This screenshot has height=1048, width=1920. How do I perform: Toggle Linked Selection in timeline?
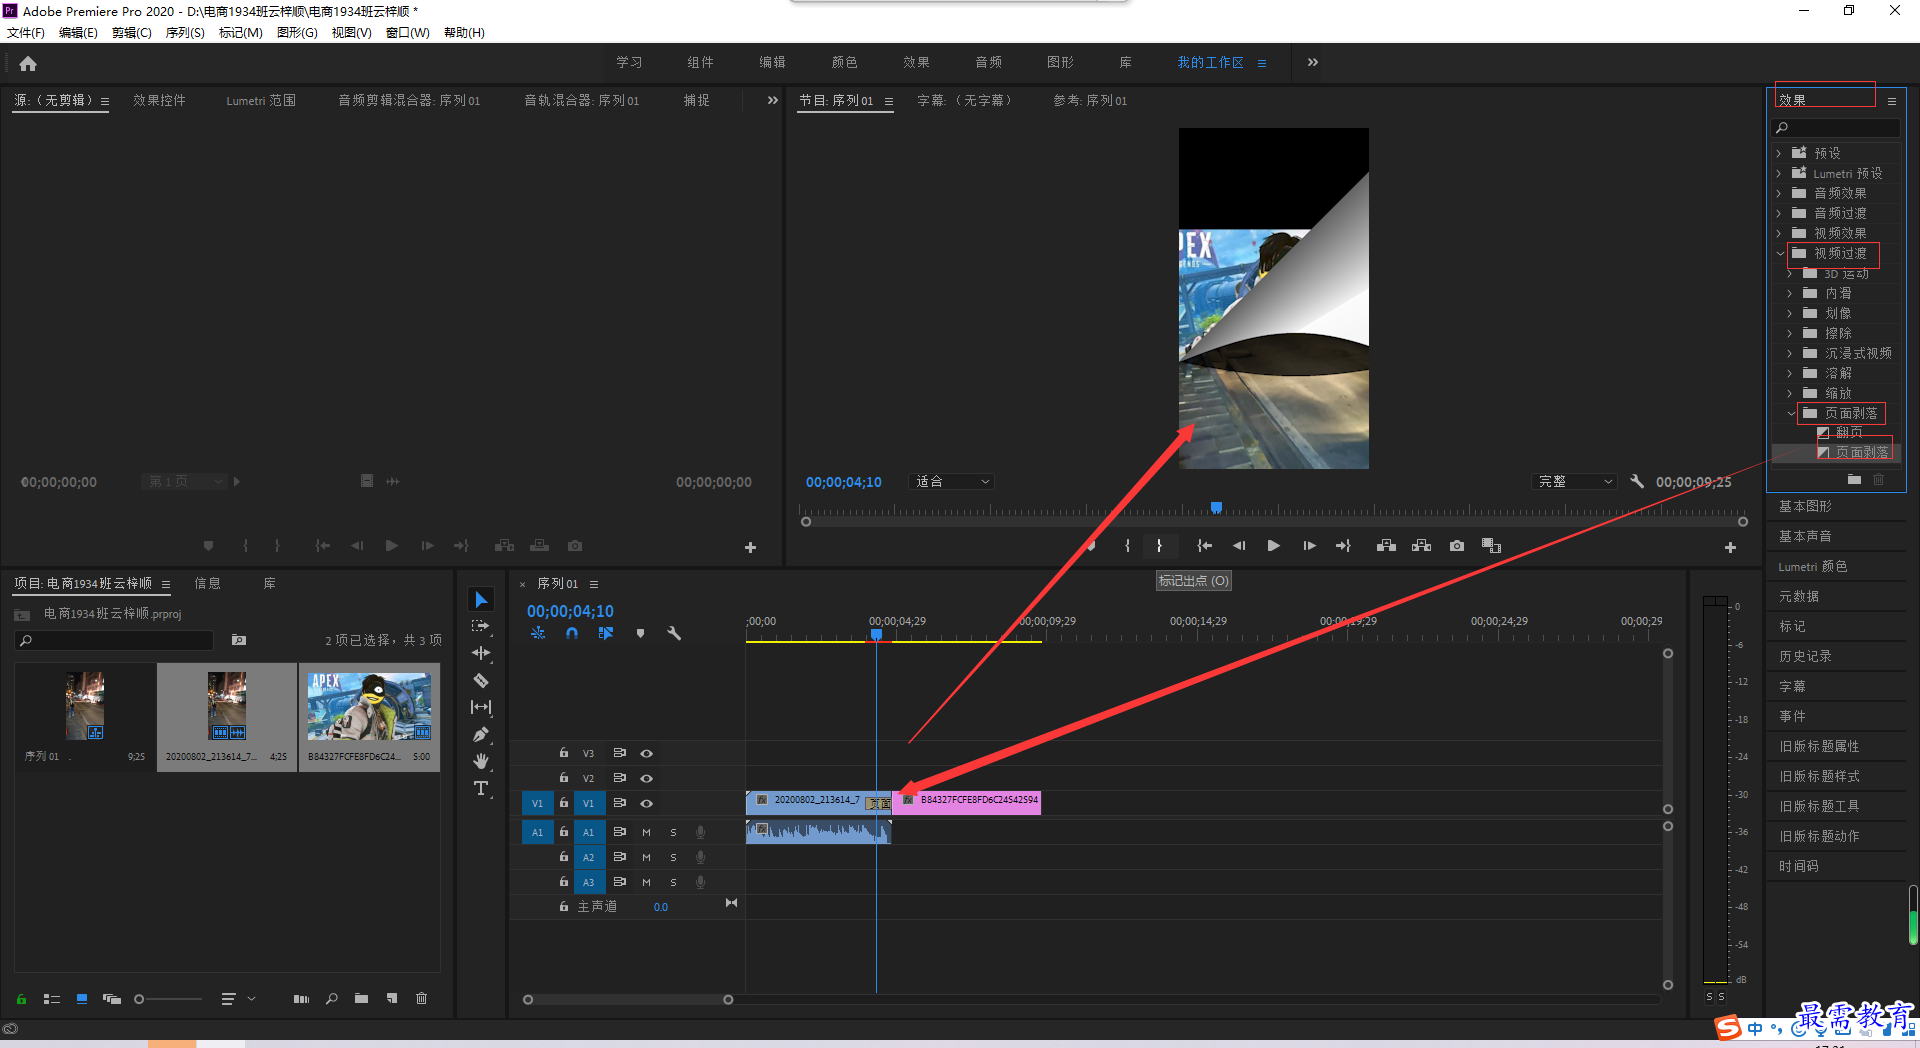coord(606,633)
